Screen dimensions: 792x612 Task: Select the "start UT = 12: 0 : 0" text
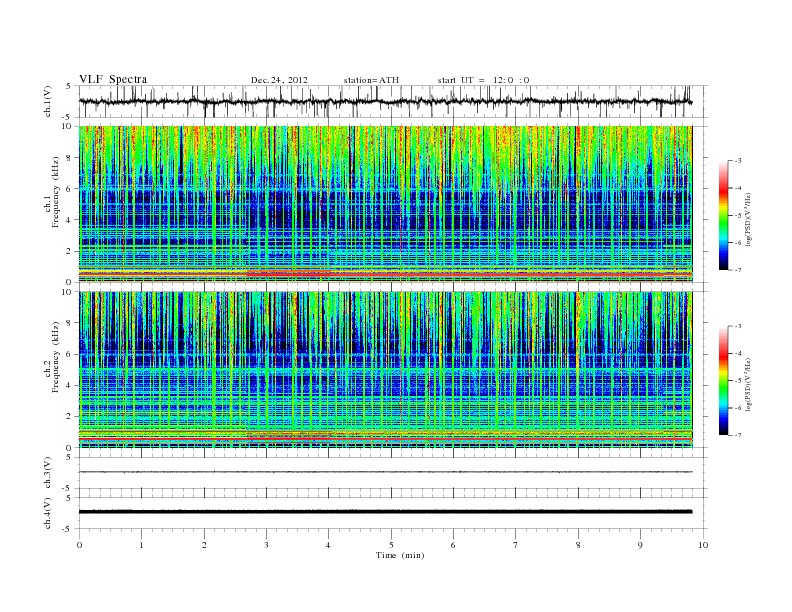483,80
